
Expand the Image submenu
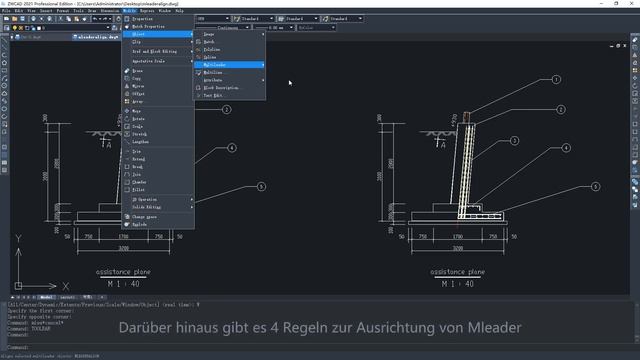[x=229, y=34]
